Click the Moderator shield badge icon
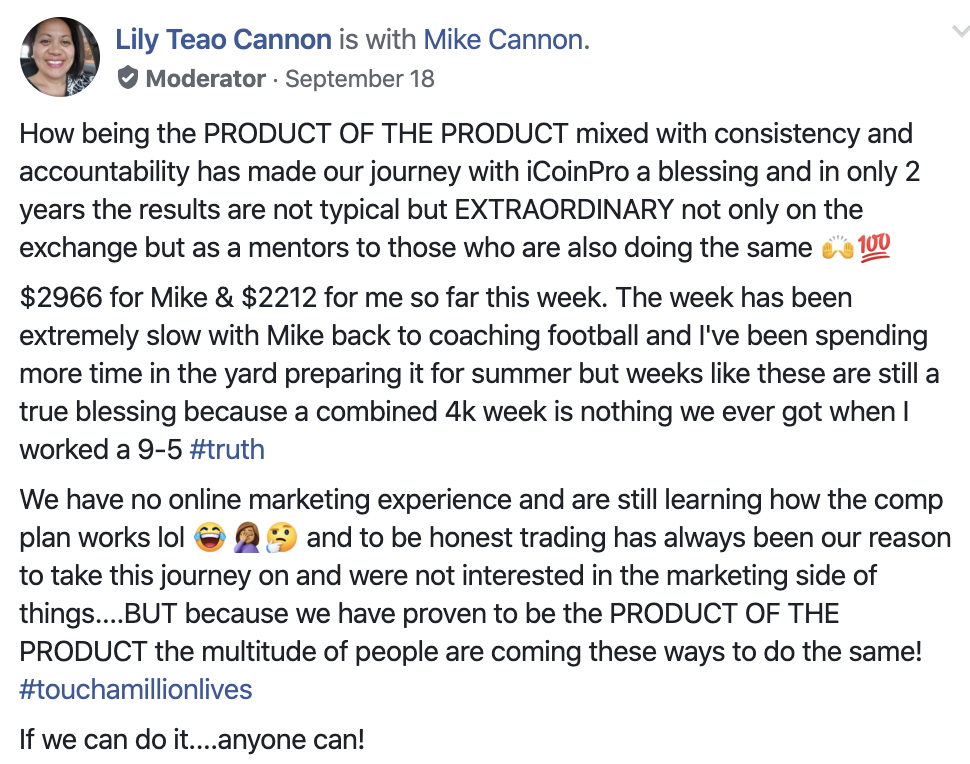The image size is (970, 764). 127,79
